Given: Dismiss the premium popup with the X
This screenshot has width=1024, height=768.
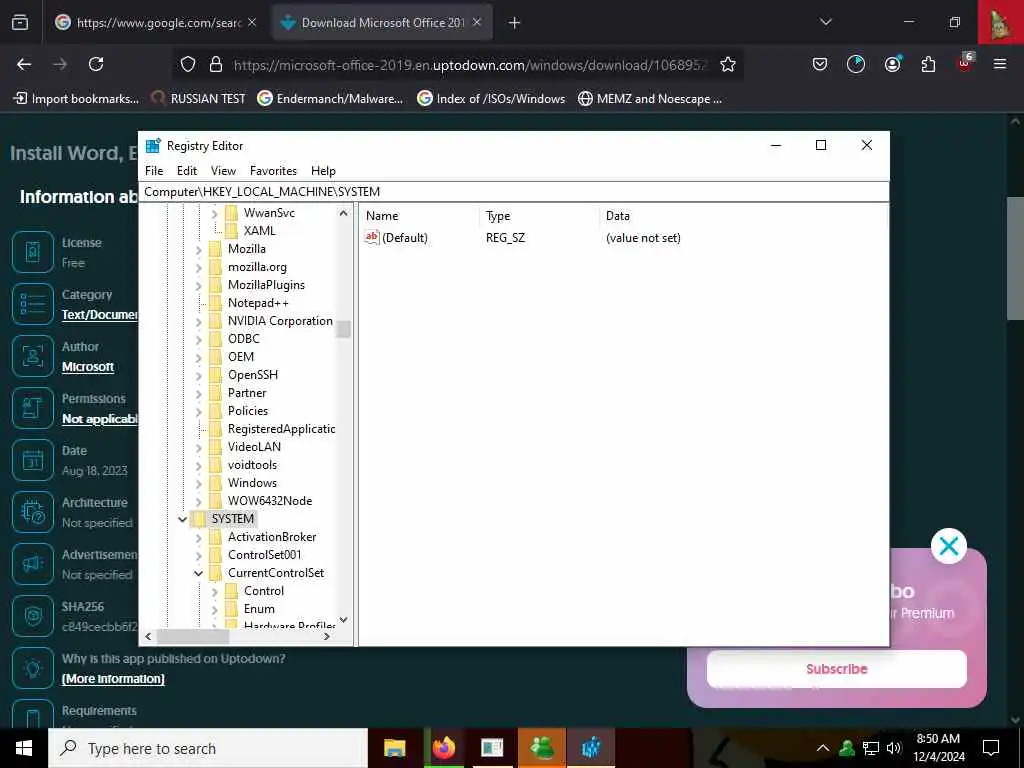Looking at the screenshot, I should (948, 546).
